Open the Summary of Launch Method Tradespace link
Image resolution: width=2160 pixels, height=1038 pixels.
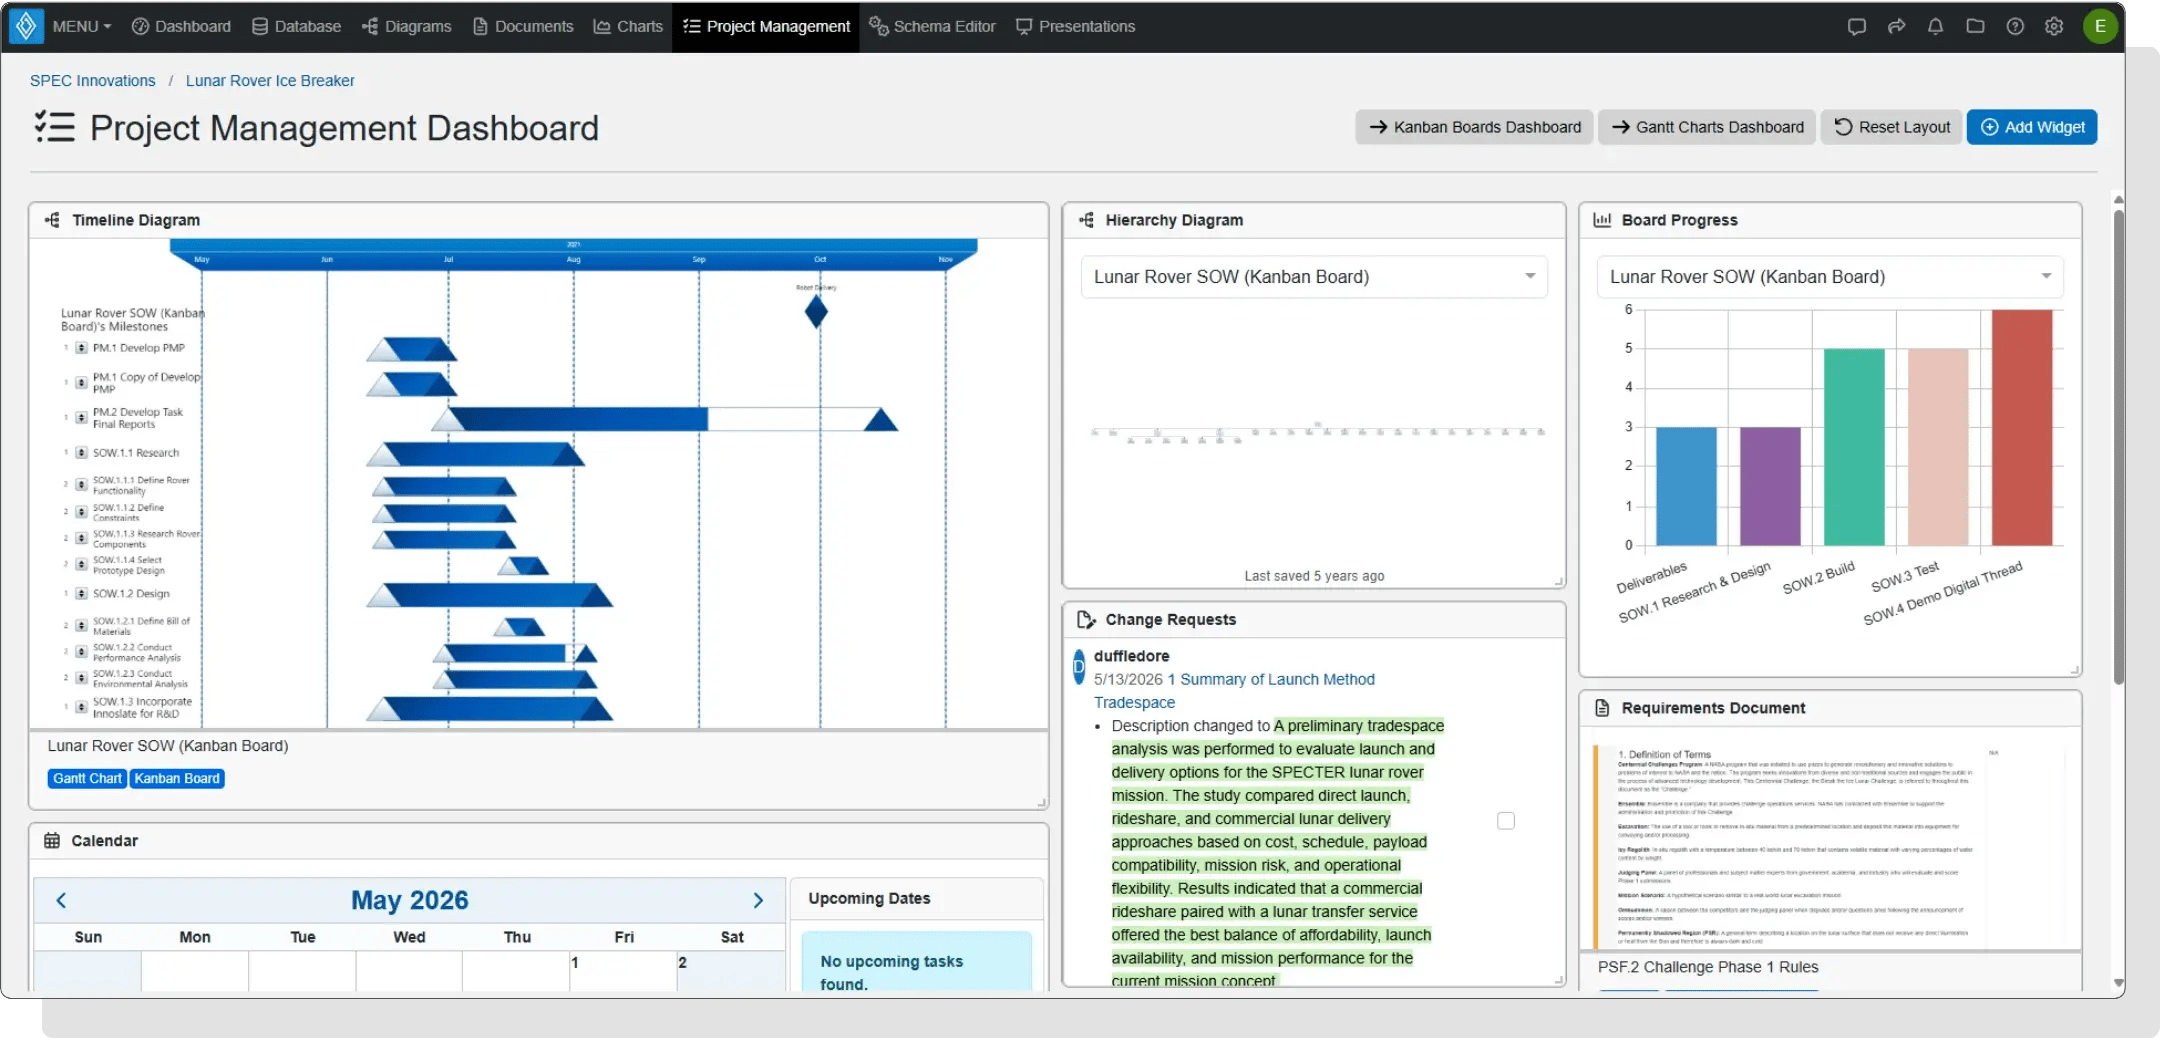(x=1234, y=691)
